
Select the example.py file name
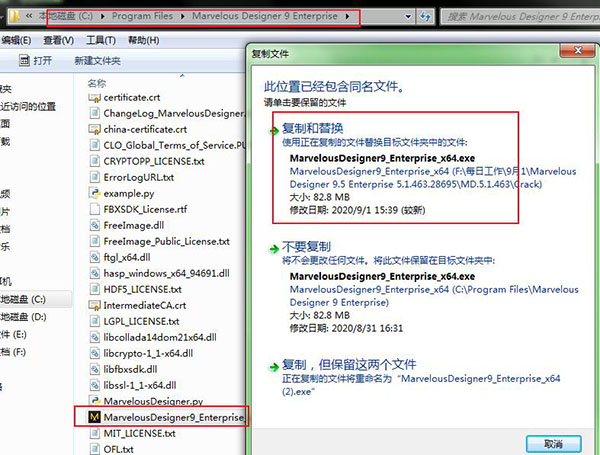pyautogui.click(x=129, y=194)
